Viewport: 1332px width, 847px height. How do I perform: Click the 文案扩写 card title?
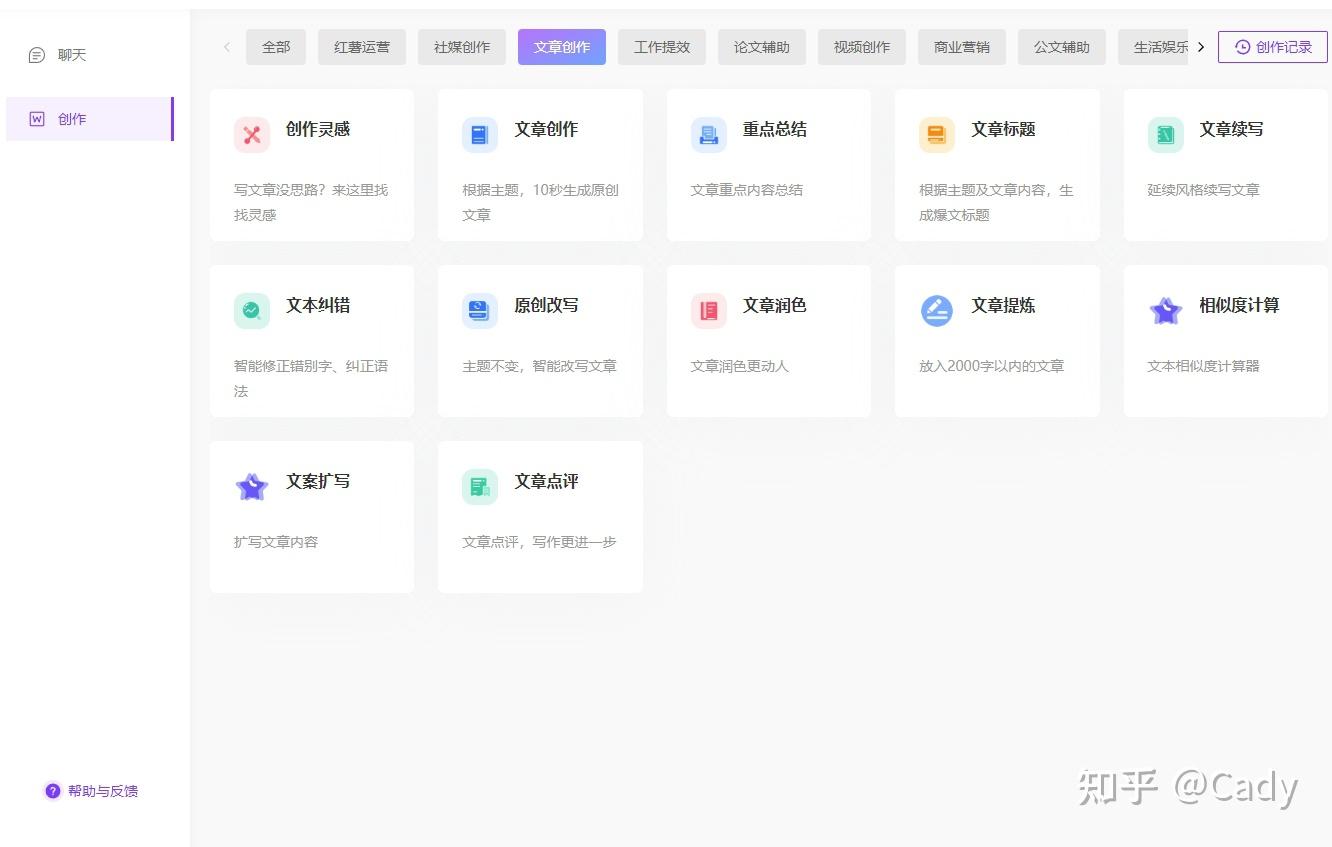(318, 481)
